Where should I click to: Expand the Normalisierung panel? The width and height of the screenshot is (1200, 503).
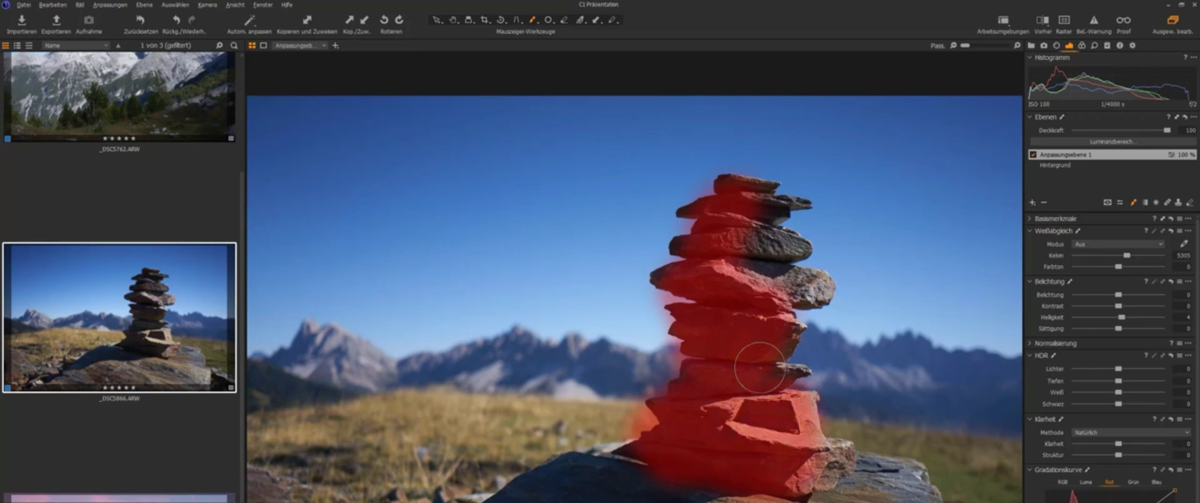click(x=1030, y=343)
